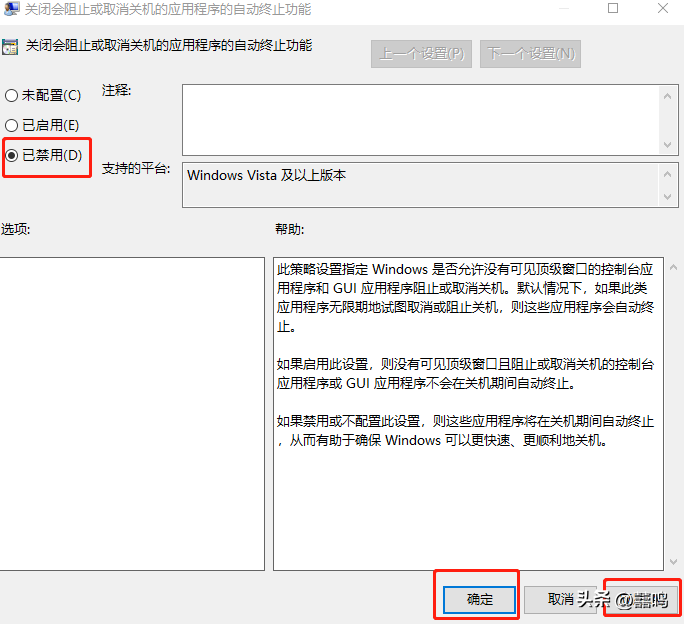Click the policy setting icon beside the heading
Viewport: 684px width, 624px height.
coord(9,46)
